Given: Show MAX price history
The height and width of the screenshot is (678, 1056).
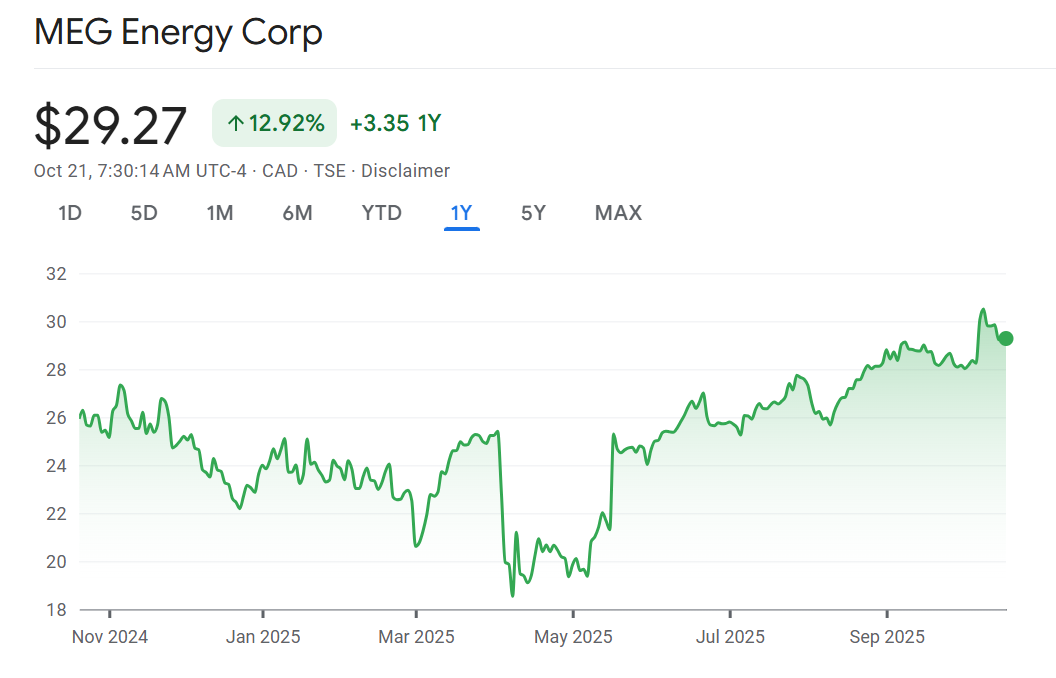Looking at the screenshot, I should pyautogui.click(x=618, y=213).
